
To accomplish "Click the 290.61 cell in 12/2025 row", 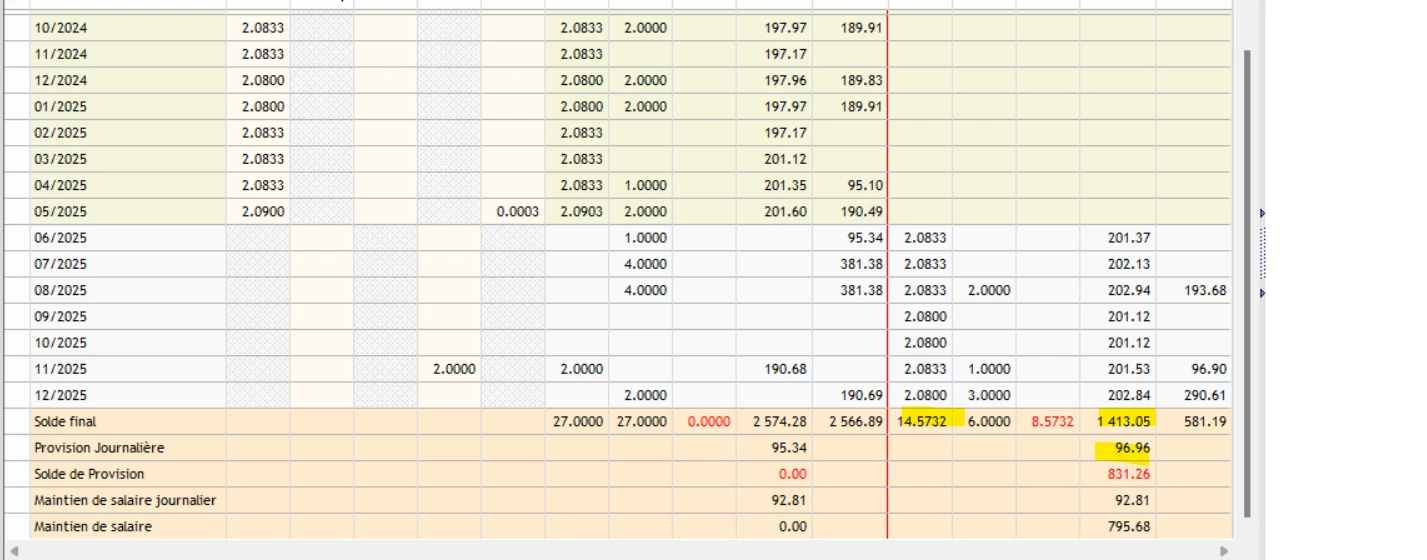I will 1194,395.
